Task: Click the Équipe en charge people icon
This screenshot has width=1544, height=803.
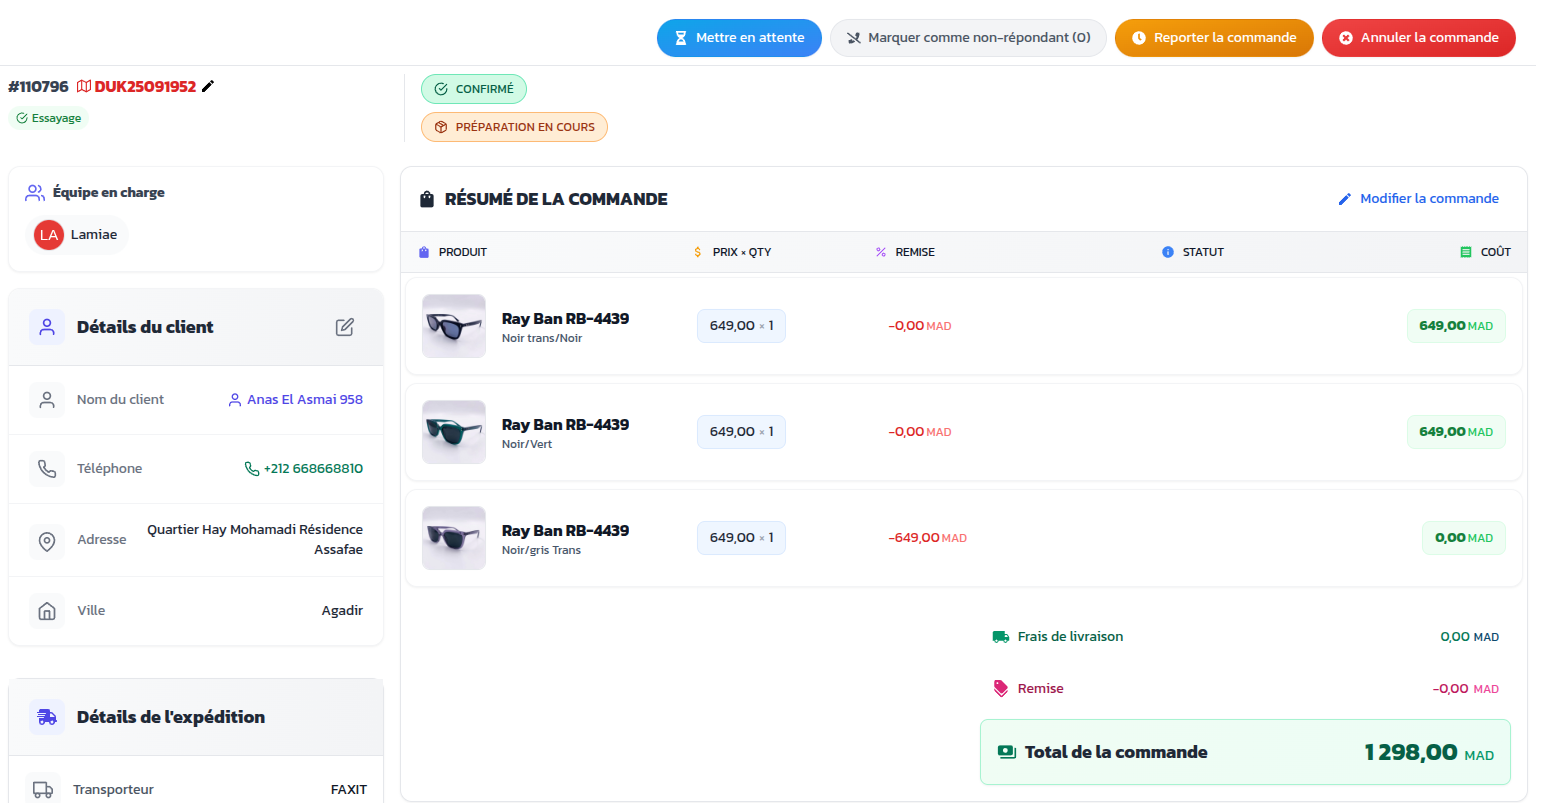Action: click(x=35, y=192)
